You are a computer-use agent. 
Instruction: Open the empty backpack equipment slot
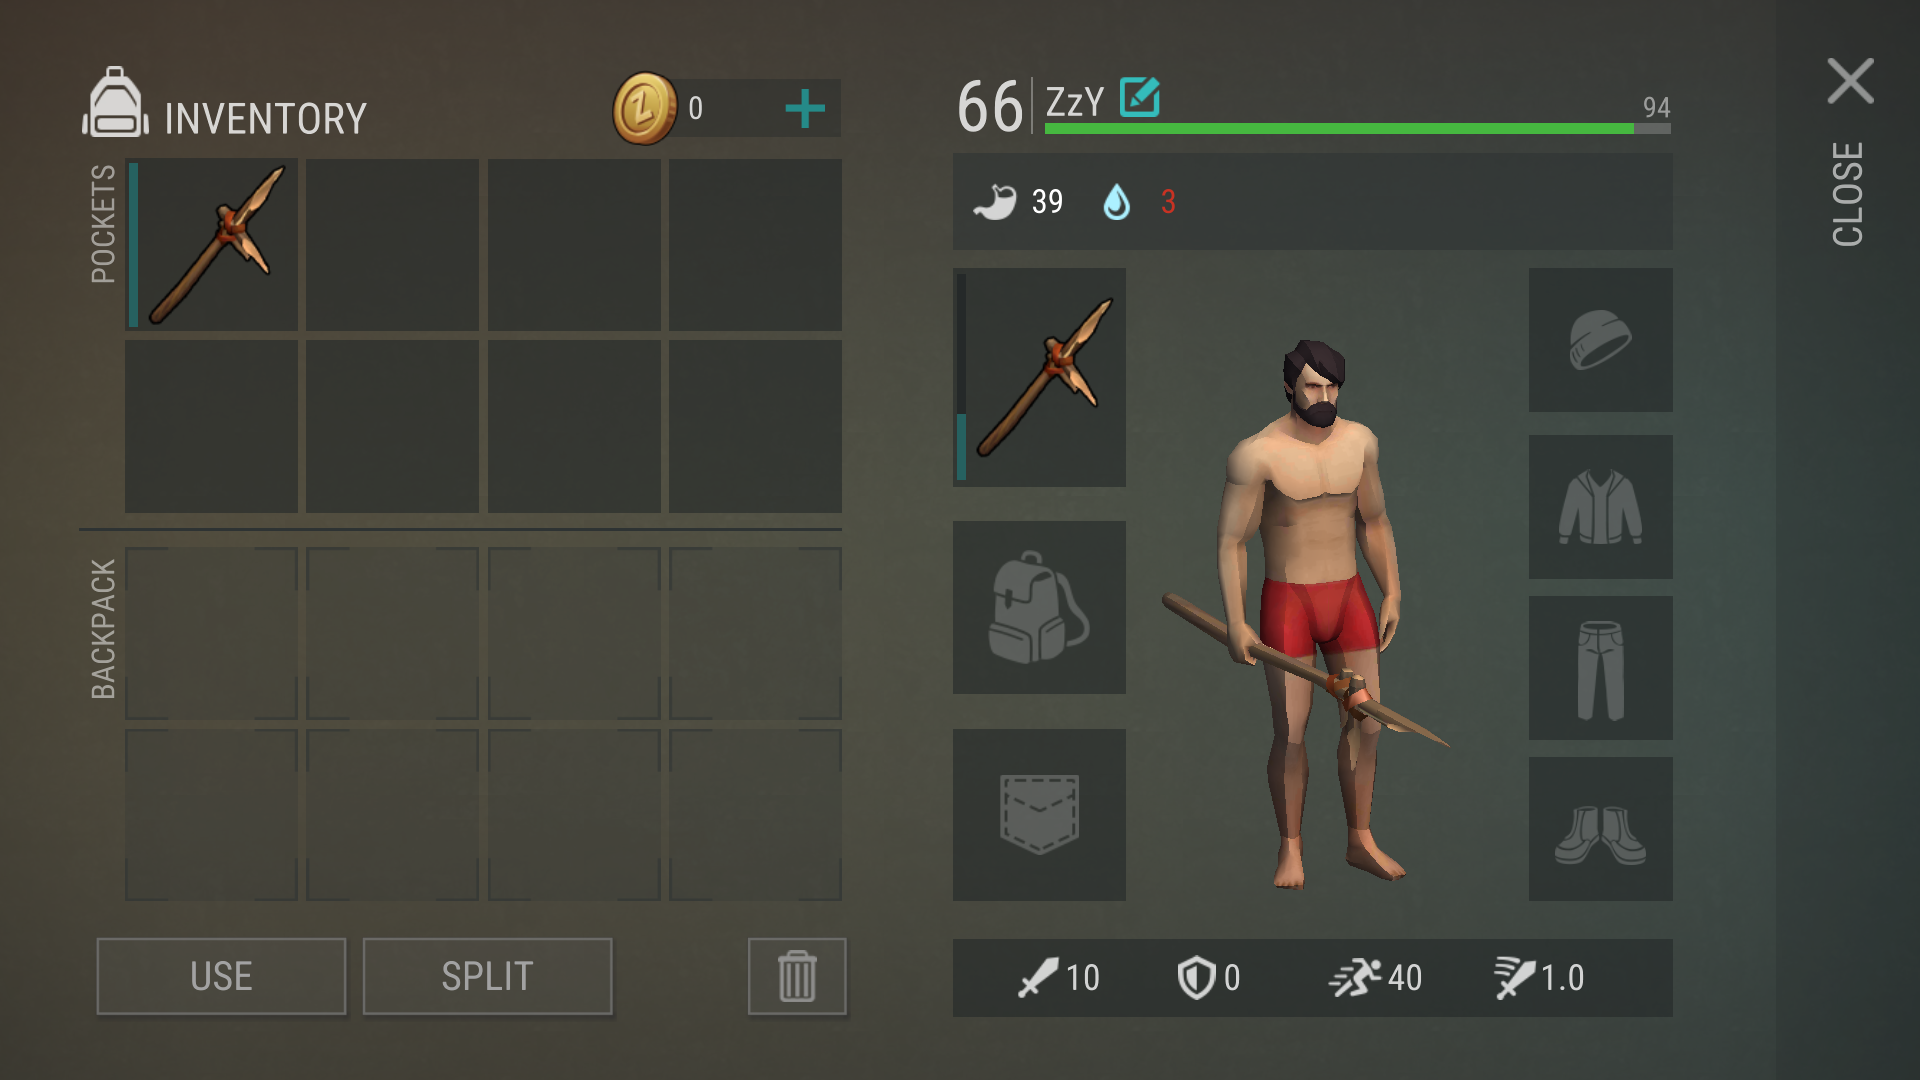click(x=1039, y=607)
